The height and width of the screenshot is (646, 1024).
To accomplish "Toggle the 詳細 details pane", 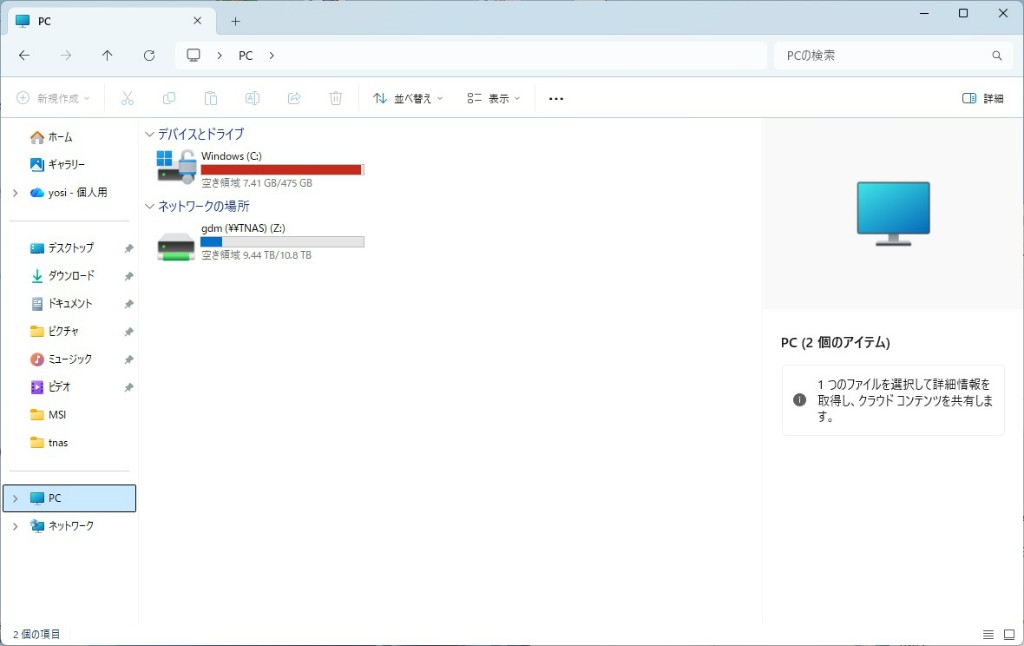I will click(x=983, y=98).
